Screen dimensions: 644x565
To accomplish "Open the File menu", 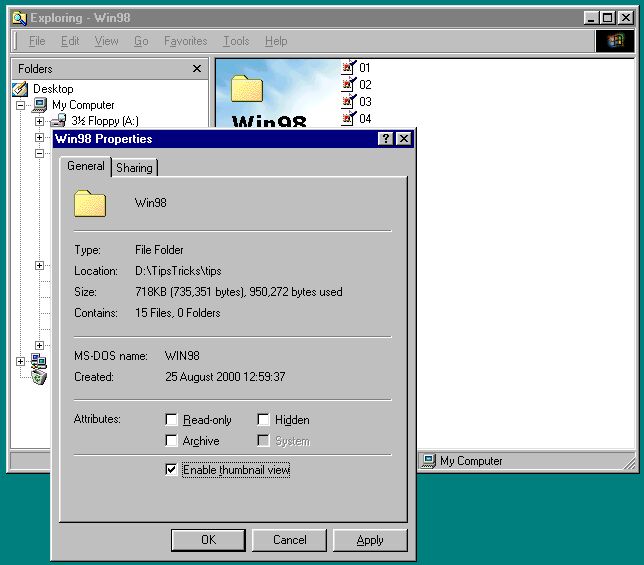I will 37,41.
